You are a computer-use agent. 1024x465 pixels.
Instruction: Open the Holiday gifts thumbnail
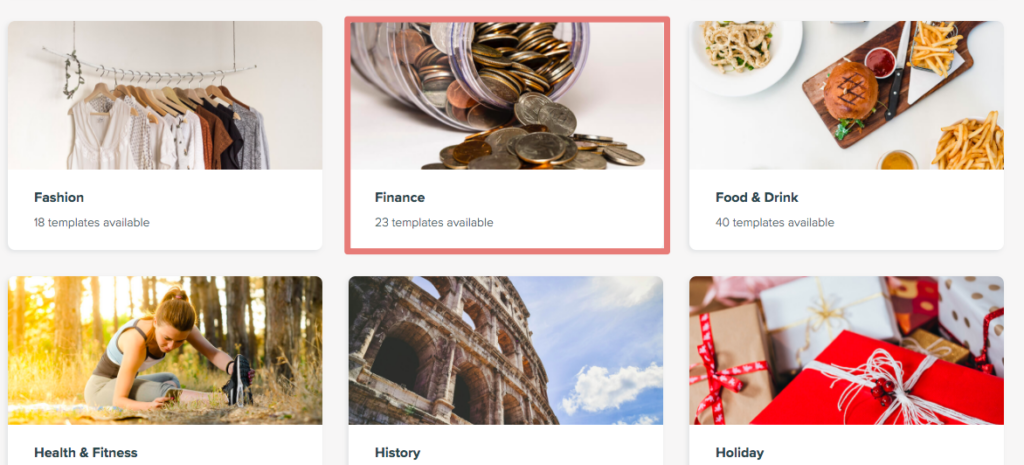click(x=846, y=350)
